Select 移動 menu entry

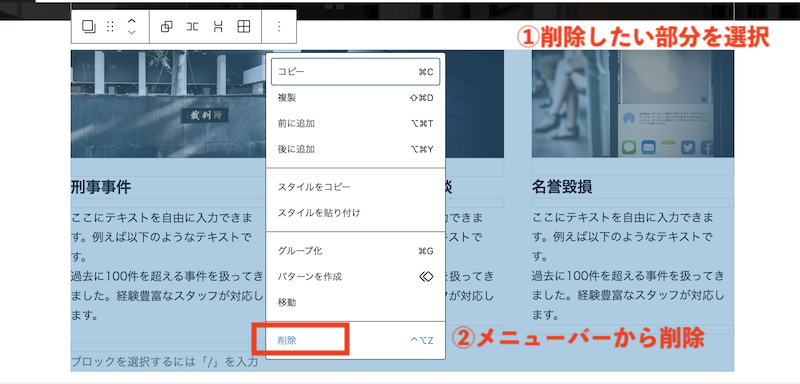click(x=356, y=302)
